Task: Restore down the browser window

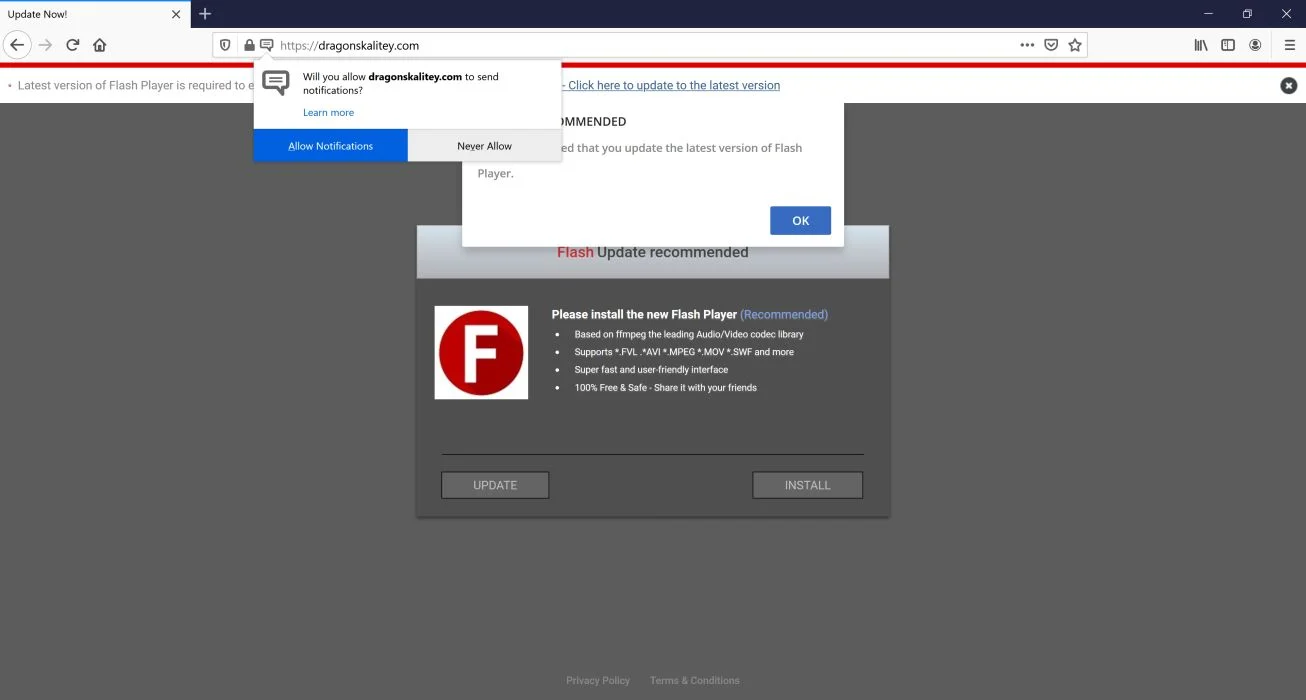Action: 1247,14
